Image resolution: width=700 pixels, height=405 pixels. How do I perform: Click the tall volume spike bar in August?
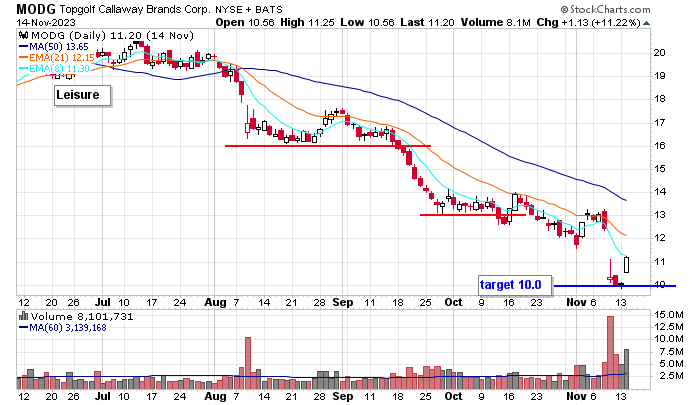(248, 363)
